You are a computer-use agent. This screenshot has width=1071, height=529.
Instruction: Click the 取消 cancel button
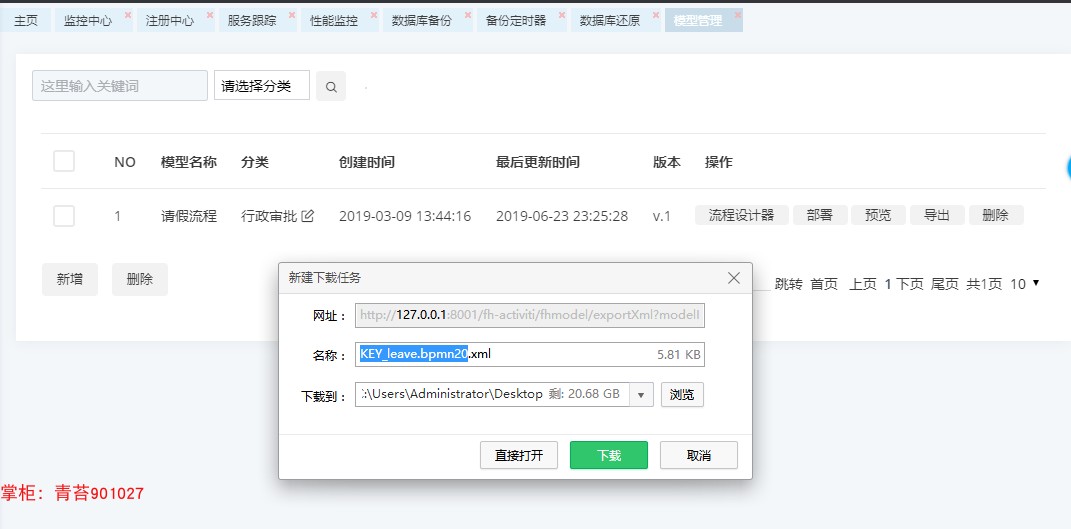pyautogui.click(x=699, y=455)
